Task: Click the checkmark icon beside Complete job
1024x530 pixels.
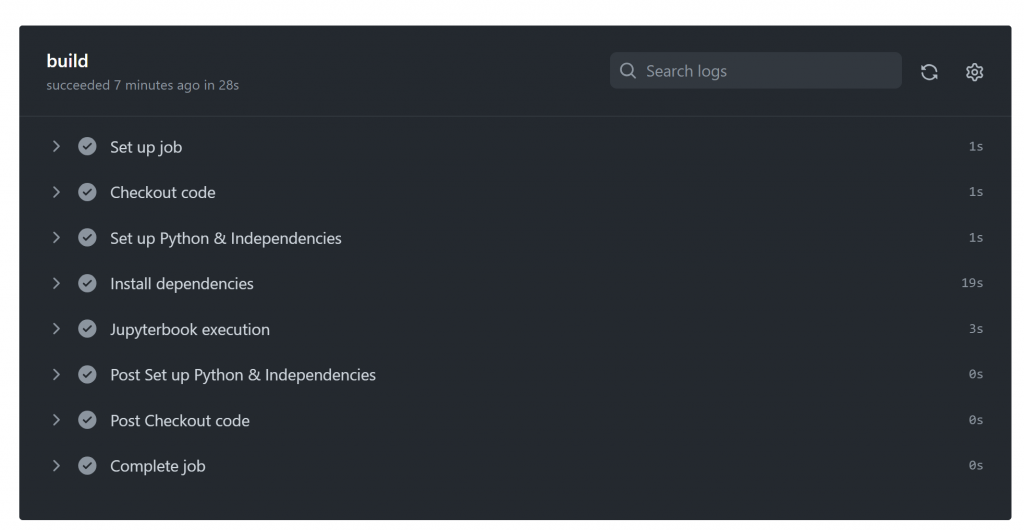Action: click(x=87, y=466)
